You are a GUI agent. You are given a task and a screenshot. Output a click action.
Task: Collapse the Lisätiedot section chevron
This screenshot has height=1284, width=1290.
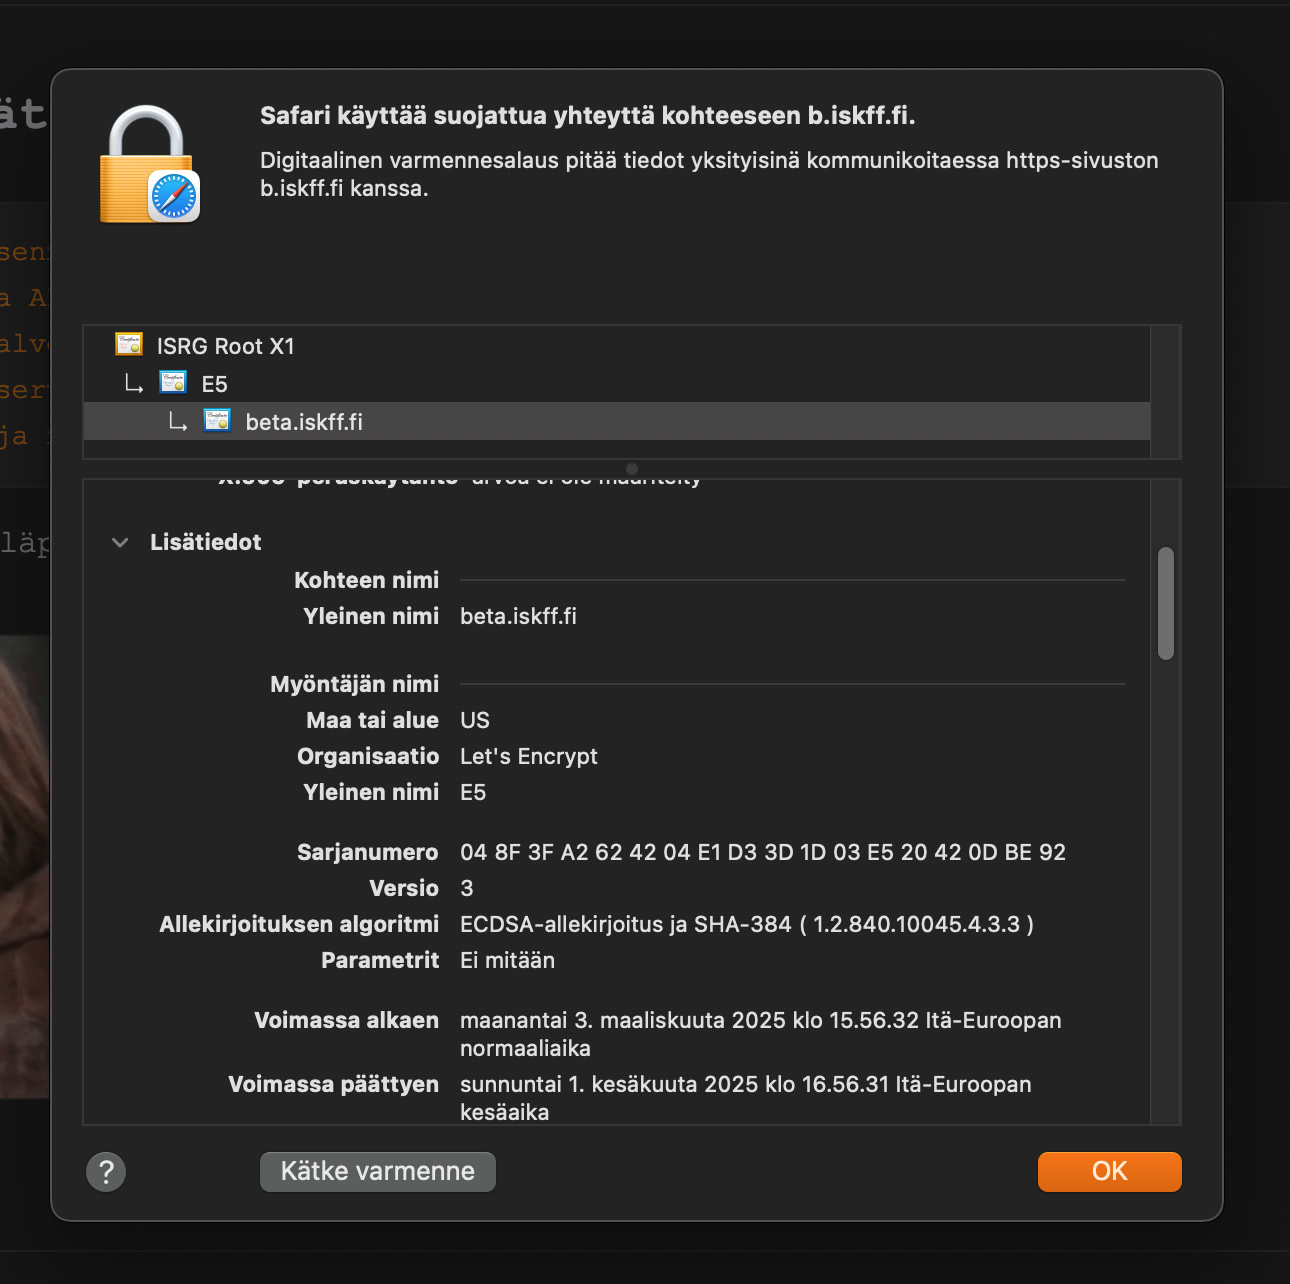tap(120, 542)
